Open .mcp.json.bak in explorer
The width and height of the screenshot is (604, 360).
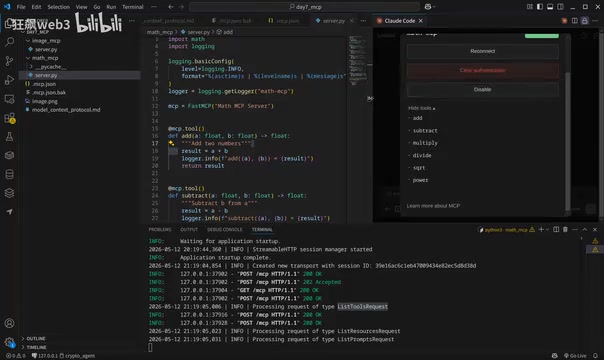(x=49, y=92)
